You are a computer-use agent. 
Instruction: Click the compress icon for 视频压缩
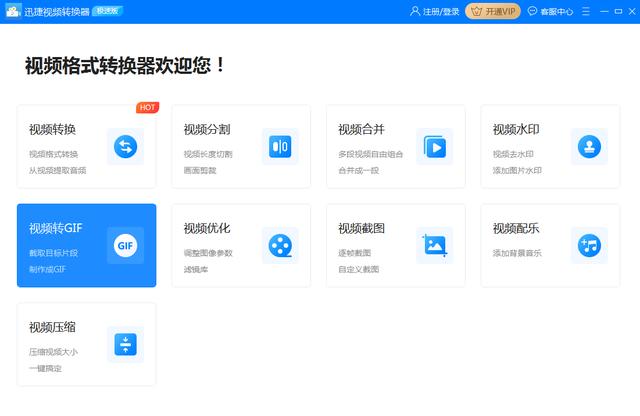(x=125, y=344)
